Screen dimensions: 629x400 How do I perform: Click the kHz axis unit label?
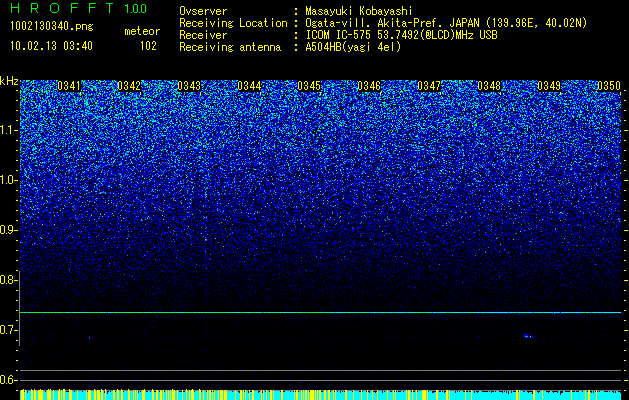9,81
